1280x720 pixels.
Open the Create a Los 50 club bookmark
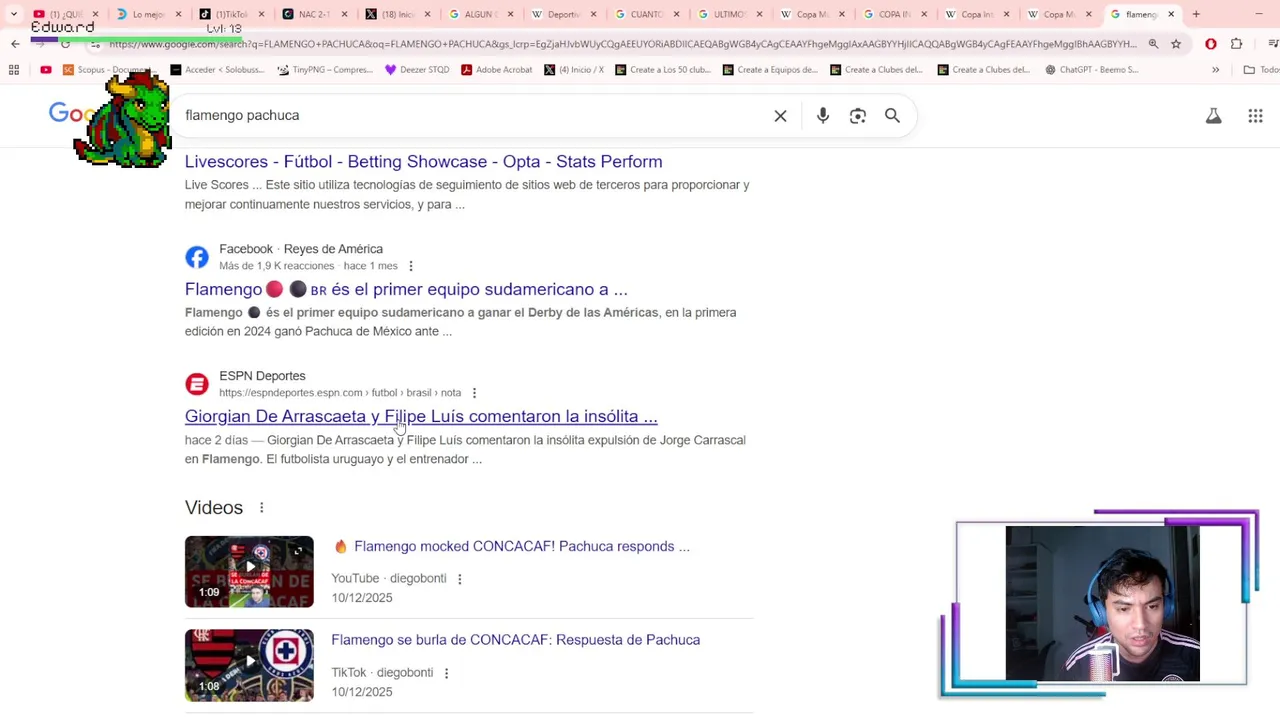[663, 70]
